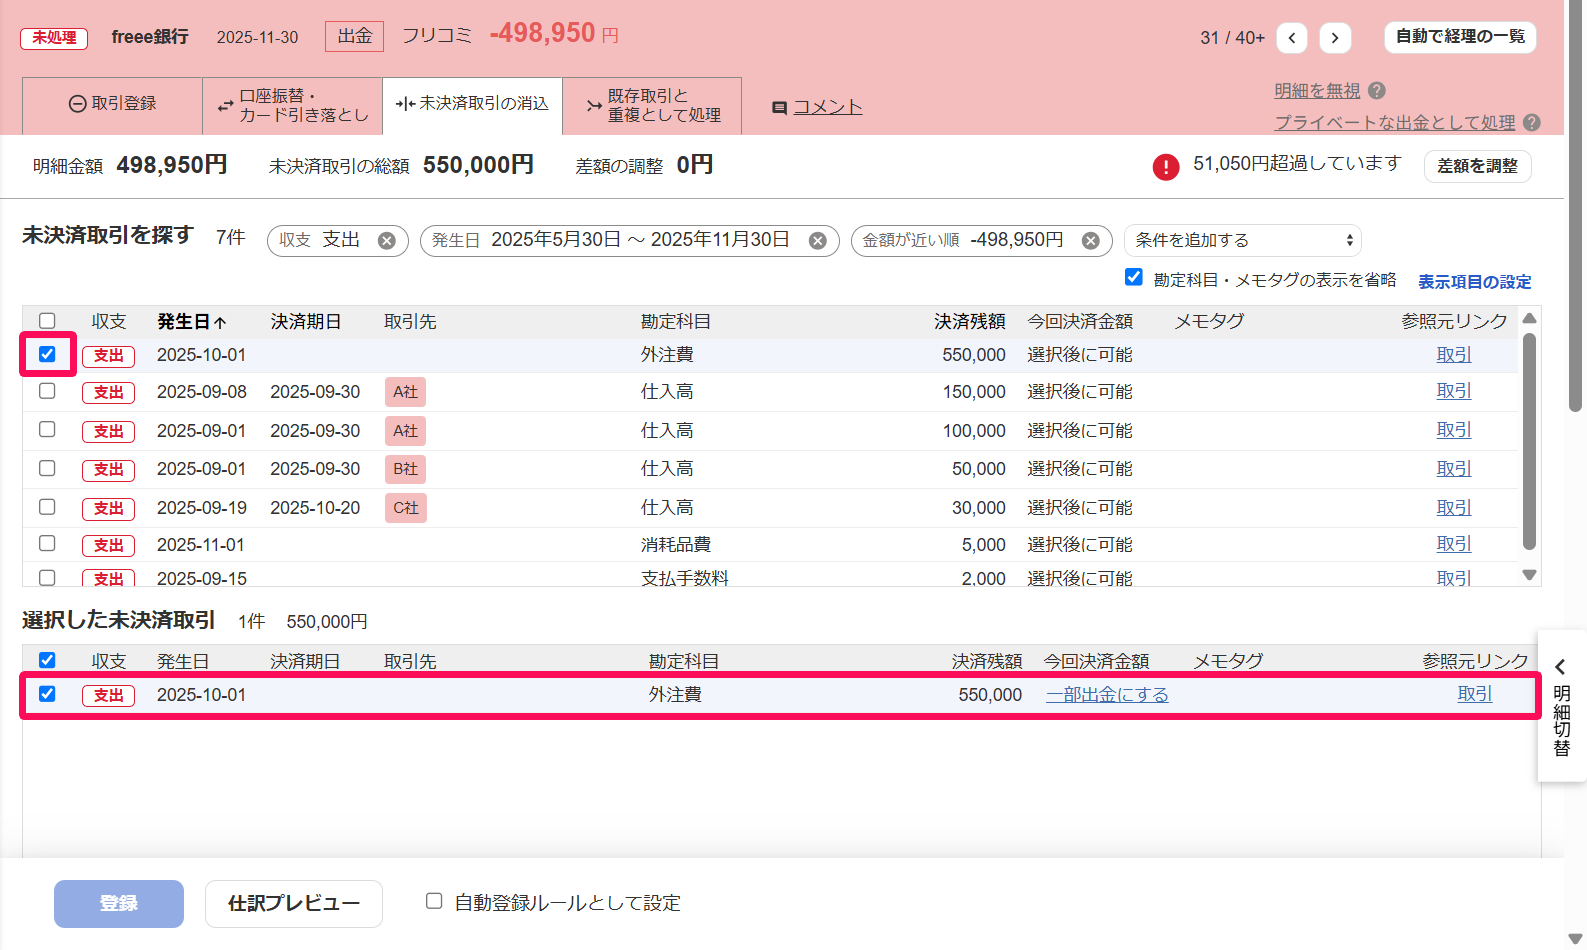The width and height of the screenshot is (1587, 950).
Task: Toggle select-all checkbox in 選択した未決済取引 header
Action: pyautogui.click(x=47, y=660)
